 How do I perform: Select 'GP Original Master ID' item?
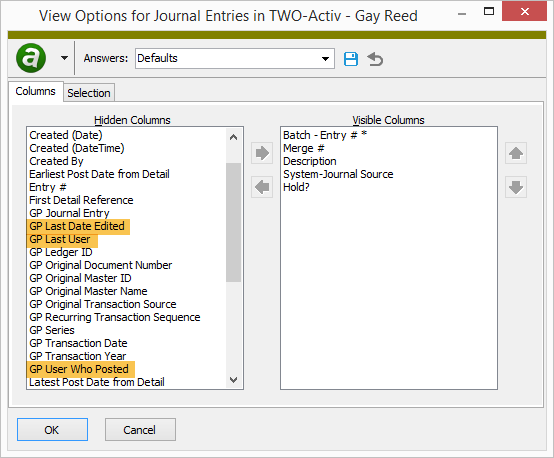click(x=81, y=278)
